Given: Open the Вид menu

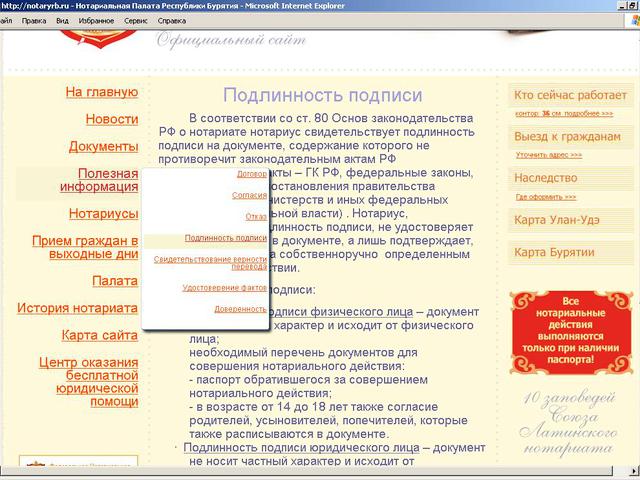Looking at the screenshot, I should click(62, 21).
